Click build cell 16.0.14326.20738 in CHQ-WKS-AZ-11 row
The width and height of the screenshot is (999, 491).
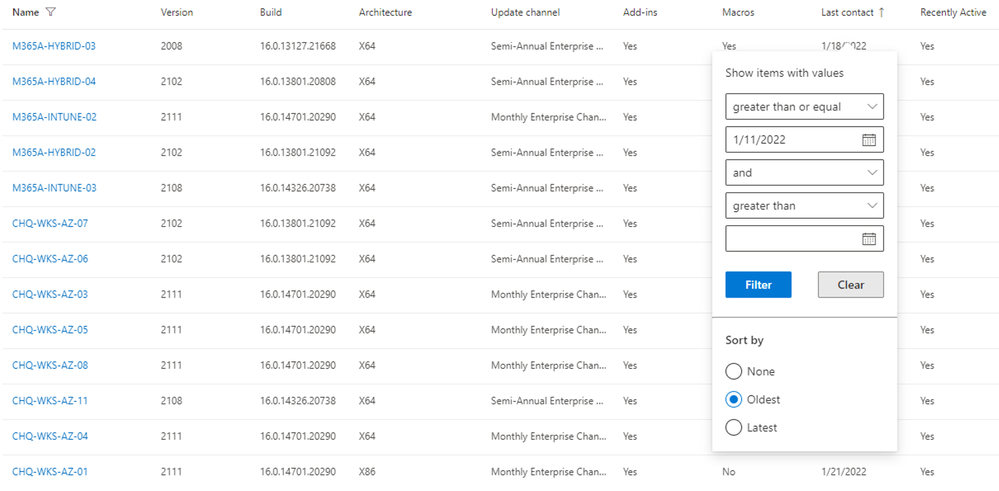[x=298, y=401]
